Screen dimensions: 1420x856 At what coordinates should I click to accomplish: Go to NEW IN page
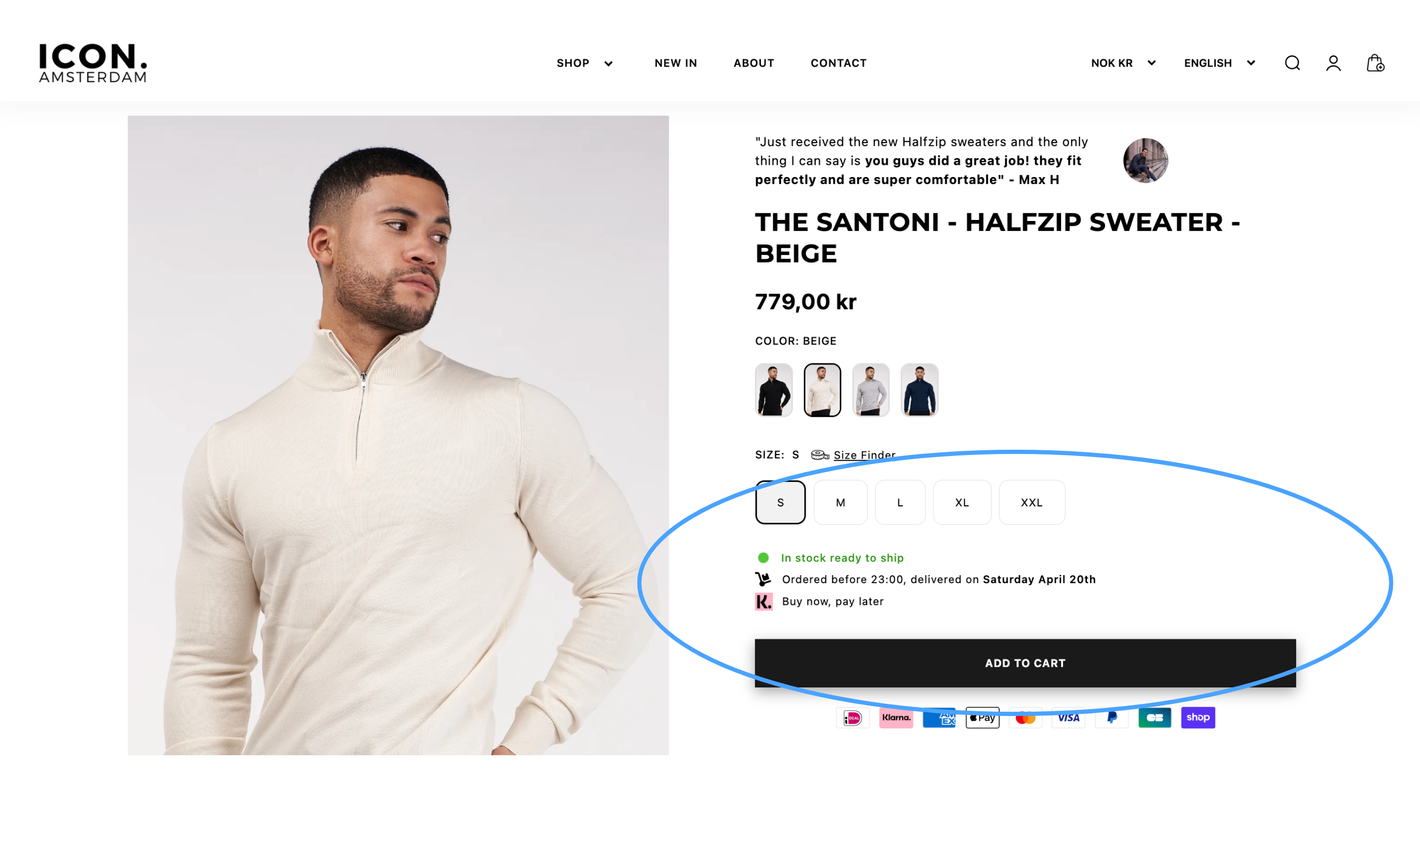point(676,63)
